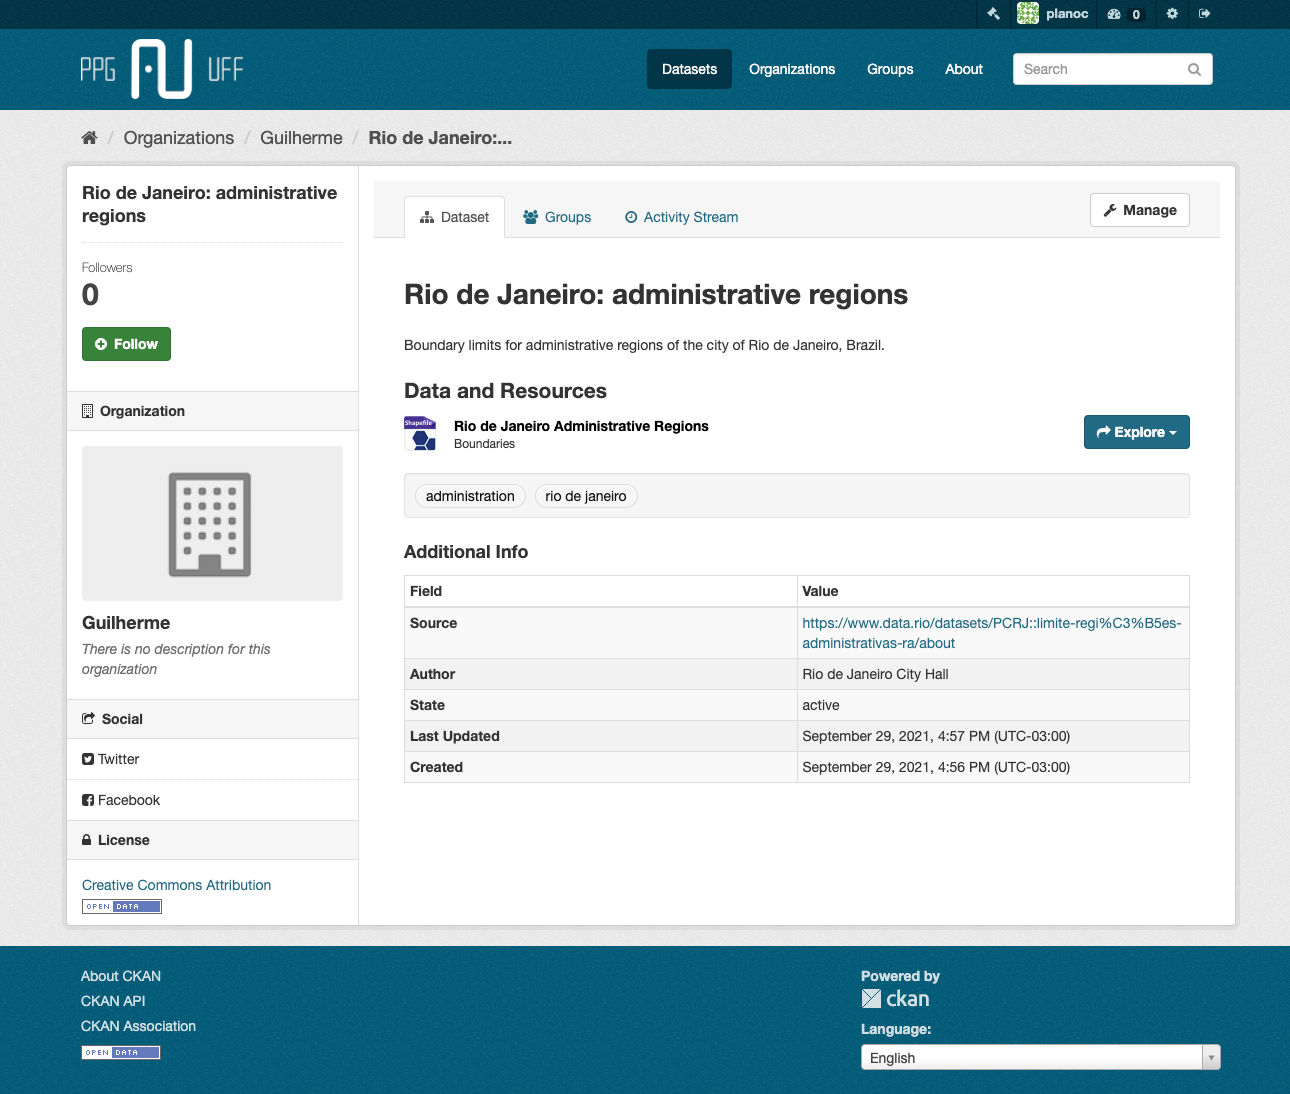Switch to the Groups tab

coord(557,217)
